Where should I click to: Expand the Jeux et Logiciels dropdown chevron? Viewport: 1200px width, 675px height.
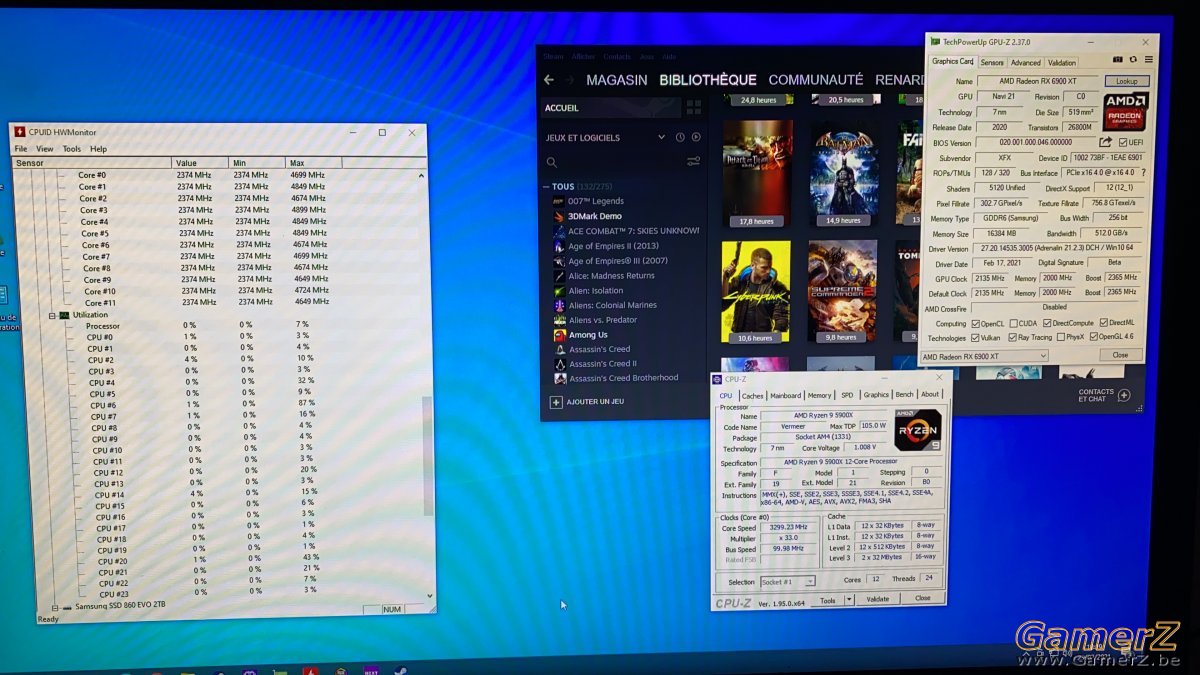coord(661,137)
